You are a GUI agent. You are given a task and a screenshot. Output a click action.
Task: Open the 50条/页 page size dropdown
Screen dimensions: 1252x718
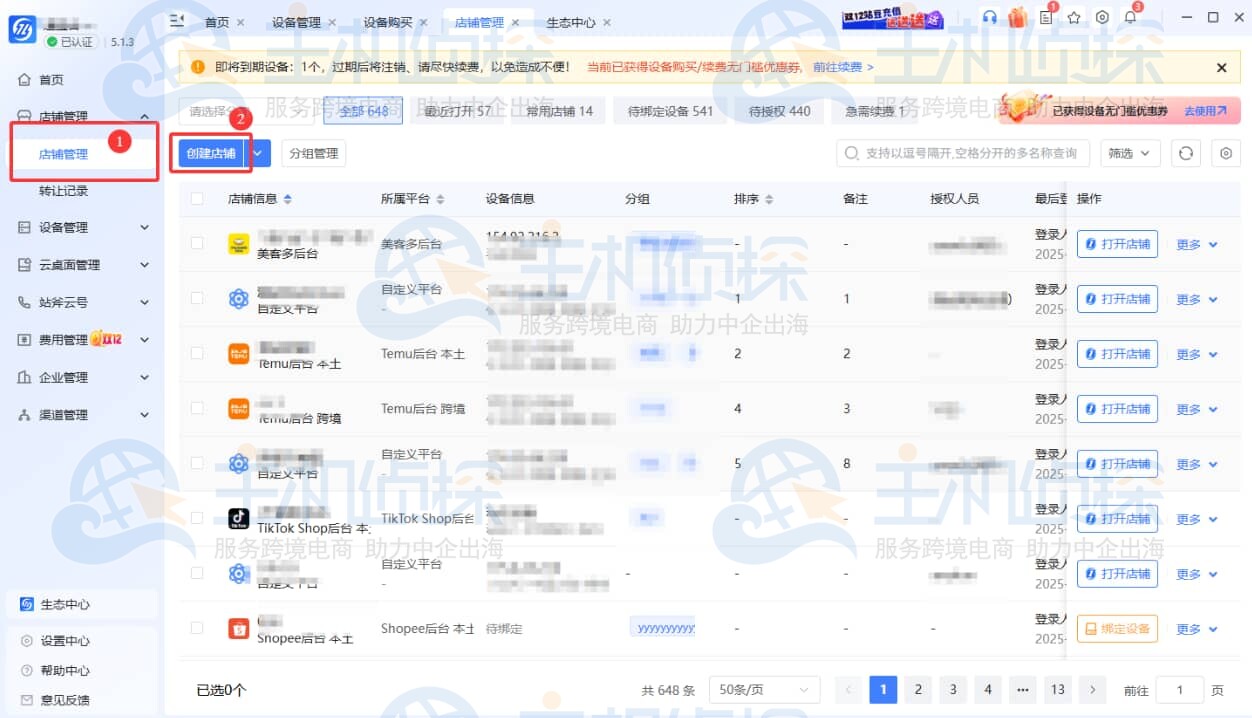(x=764, y=689)
